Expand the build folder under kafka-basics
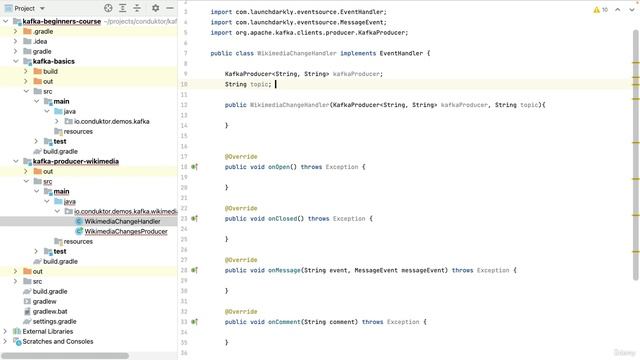 pos(26,71)
